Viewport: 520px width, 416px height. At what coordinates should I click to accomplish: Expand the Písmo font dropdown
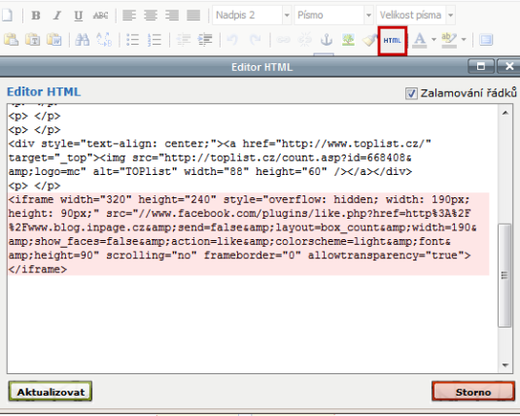(368, 15)
